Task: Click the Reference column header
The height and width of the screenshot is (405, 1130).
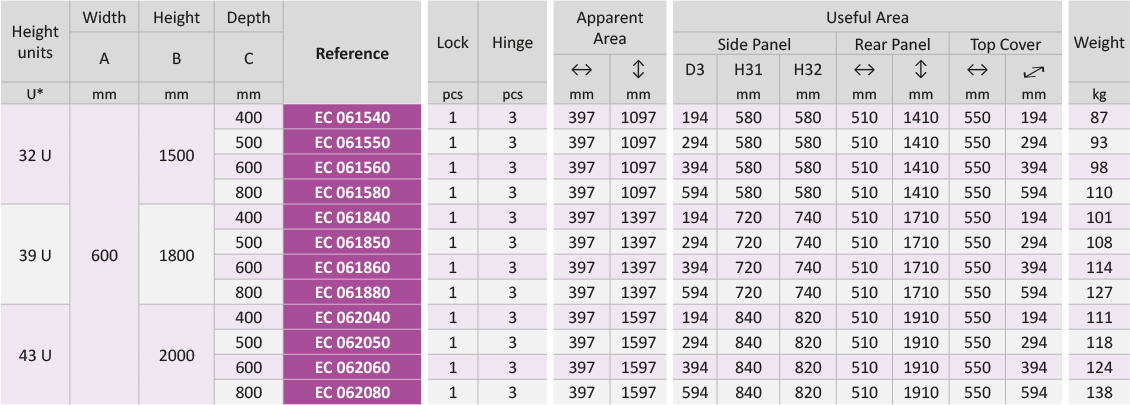Action: click(x=352, y=54)
